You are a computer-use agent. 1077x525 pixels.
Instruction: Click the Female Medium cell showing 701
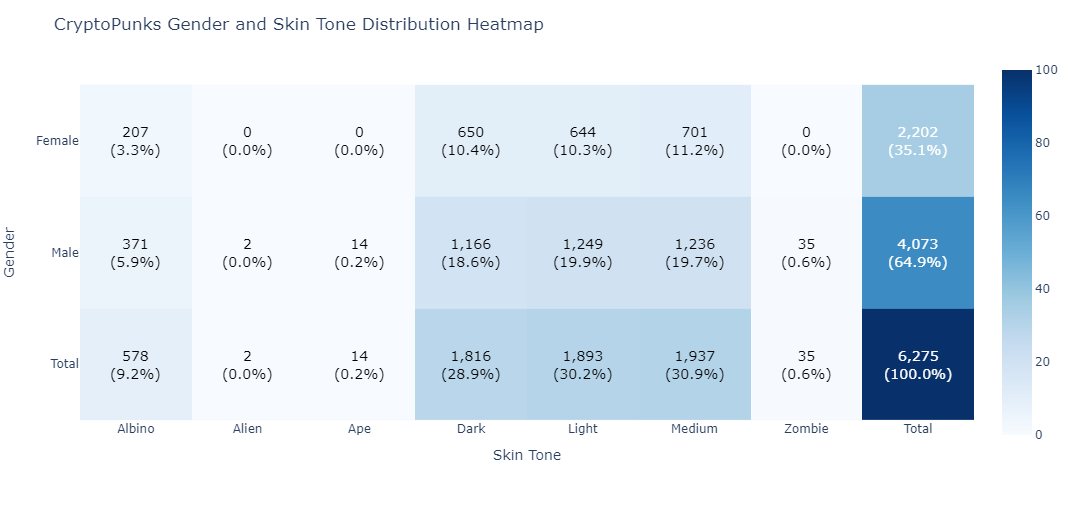coord(694,141)
